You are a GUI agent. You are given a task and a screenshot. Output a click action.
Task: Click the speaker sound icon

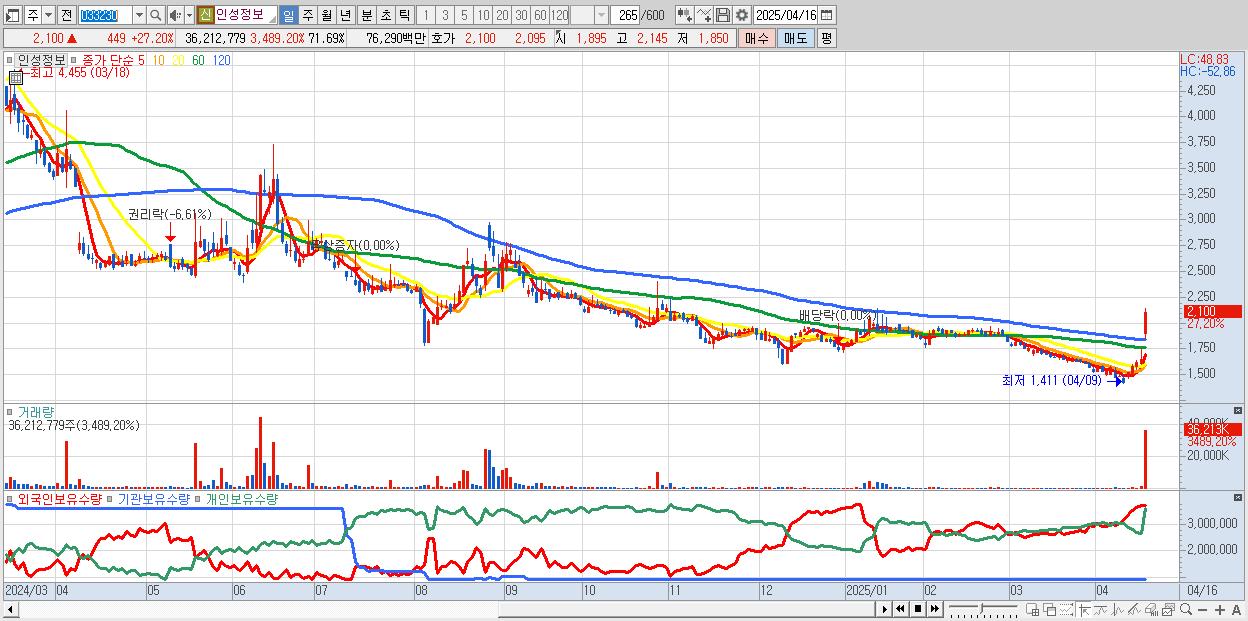tap(175, 15)
